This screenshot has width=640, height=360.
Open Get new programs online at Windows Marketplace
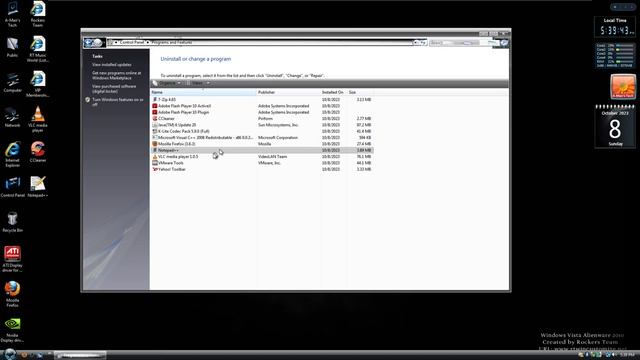tap(116, 76)
